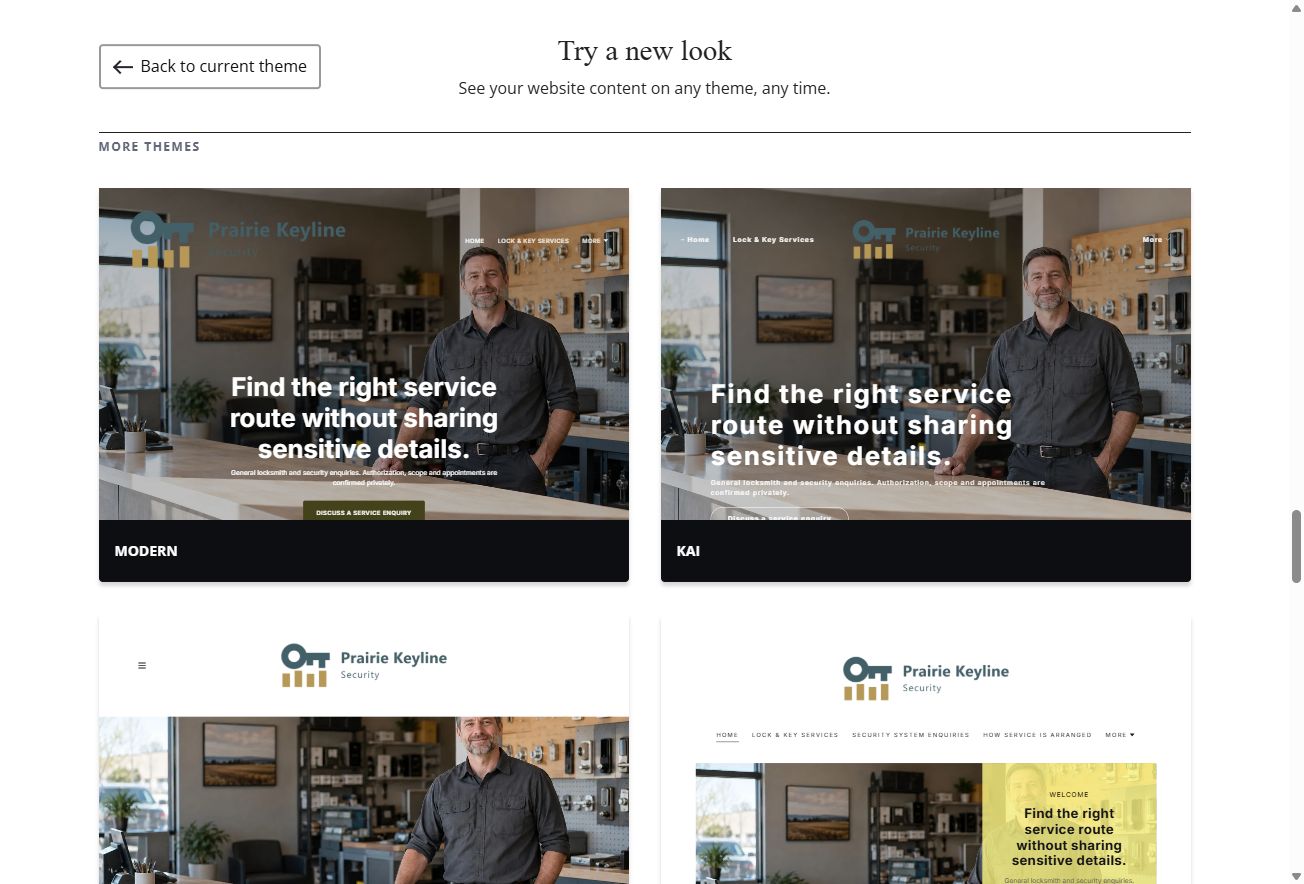Select Security System Enquiries menu item
Viewport: 1304px width, 884px height.
pos(911,735)
